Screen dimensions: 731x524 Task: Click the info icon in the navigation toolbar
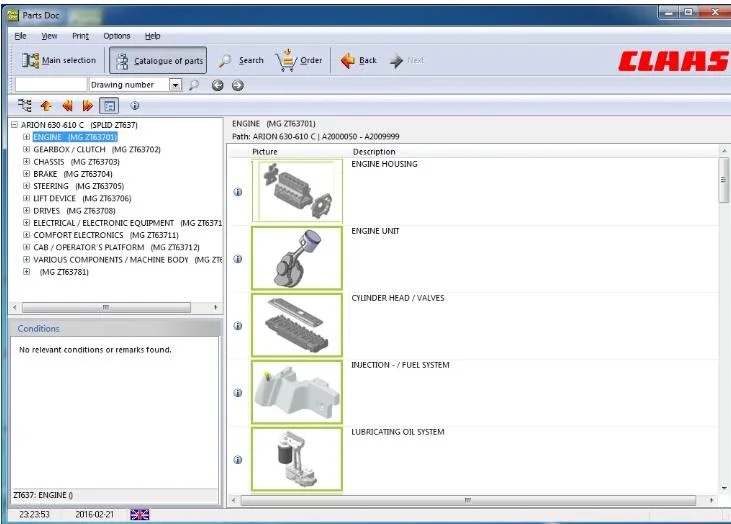[x=134, y=105]
